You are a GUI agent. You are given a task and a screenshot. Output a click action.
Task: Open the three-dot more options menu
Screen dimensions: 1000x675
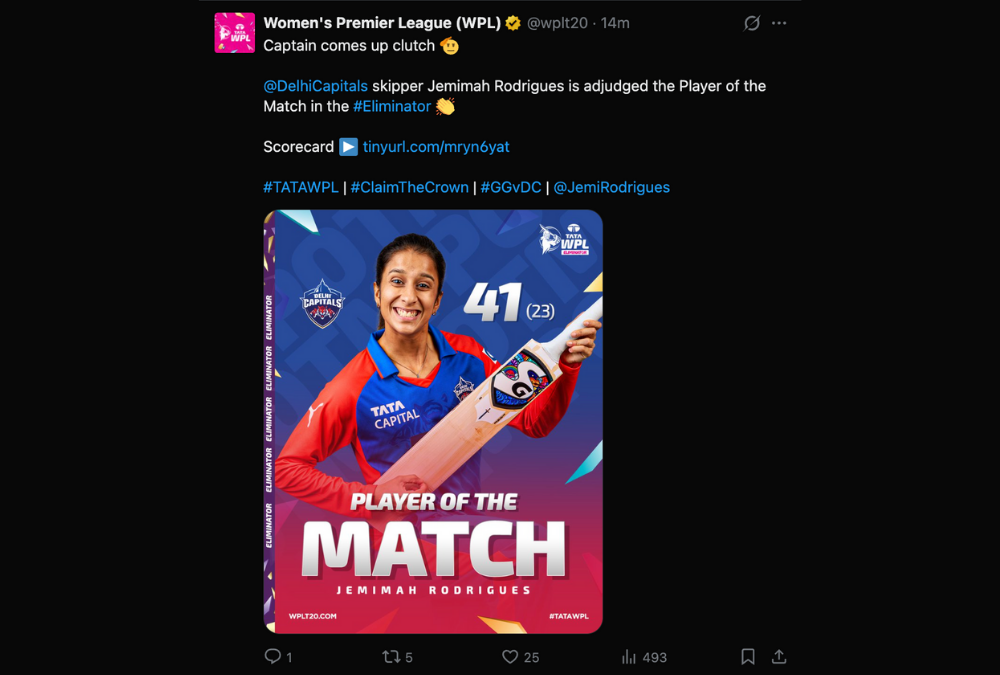pos(779,23)
